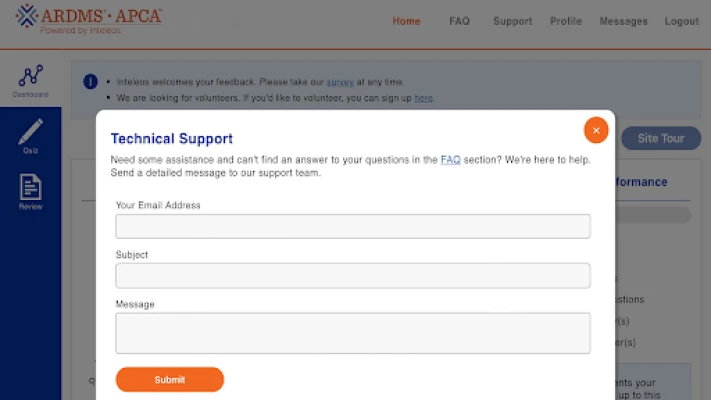Open the Review document icon
Viewport: 711px width, 400px height.
30,191
